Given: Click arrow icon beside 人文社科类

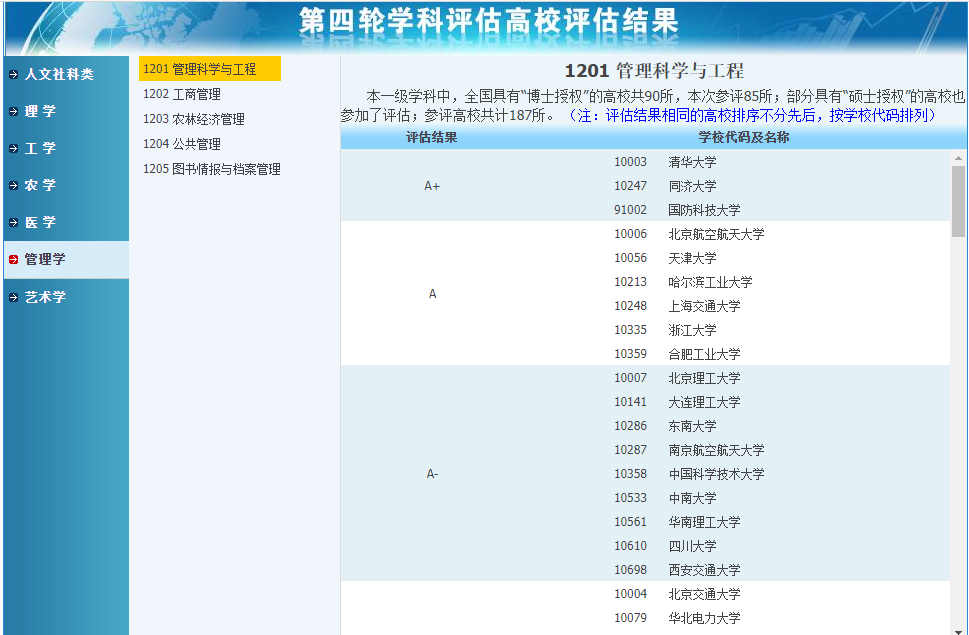Looking at the screenshot, I should pyautogui.click(x=14, y=75).
